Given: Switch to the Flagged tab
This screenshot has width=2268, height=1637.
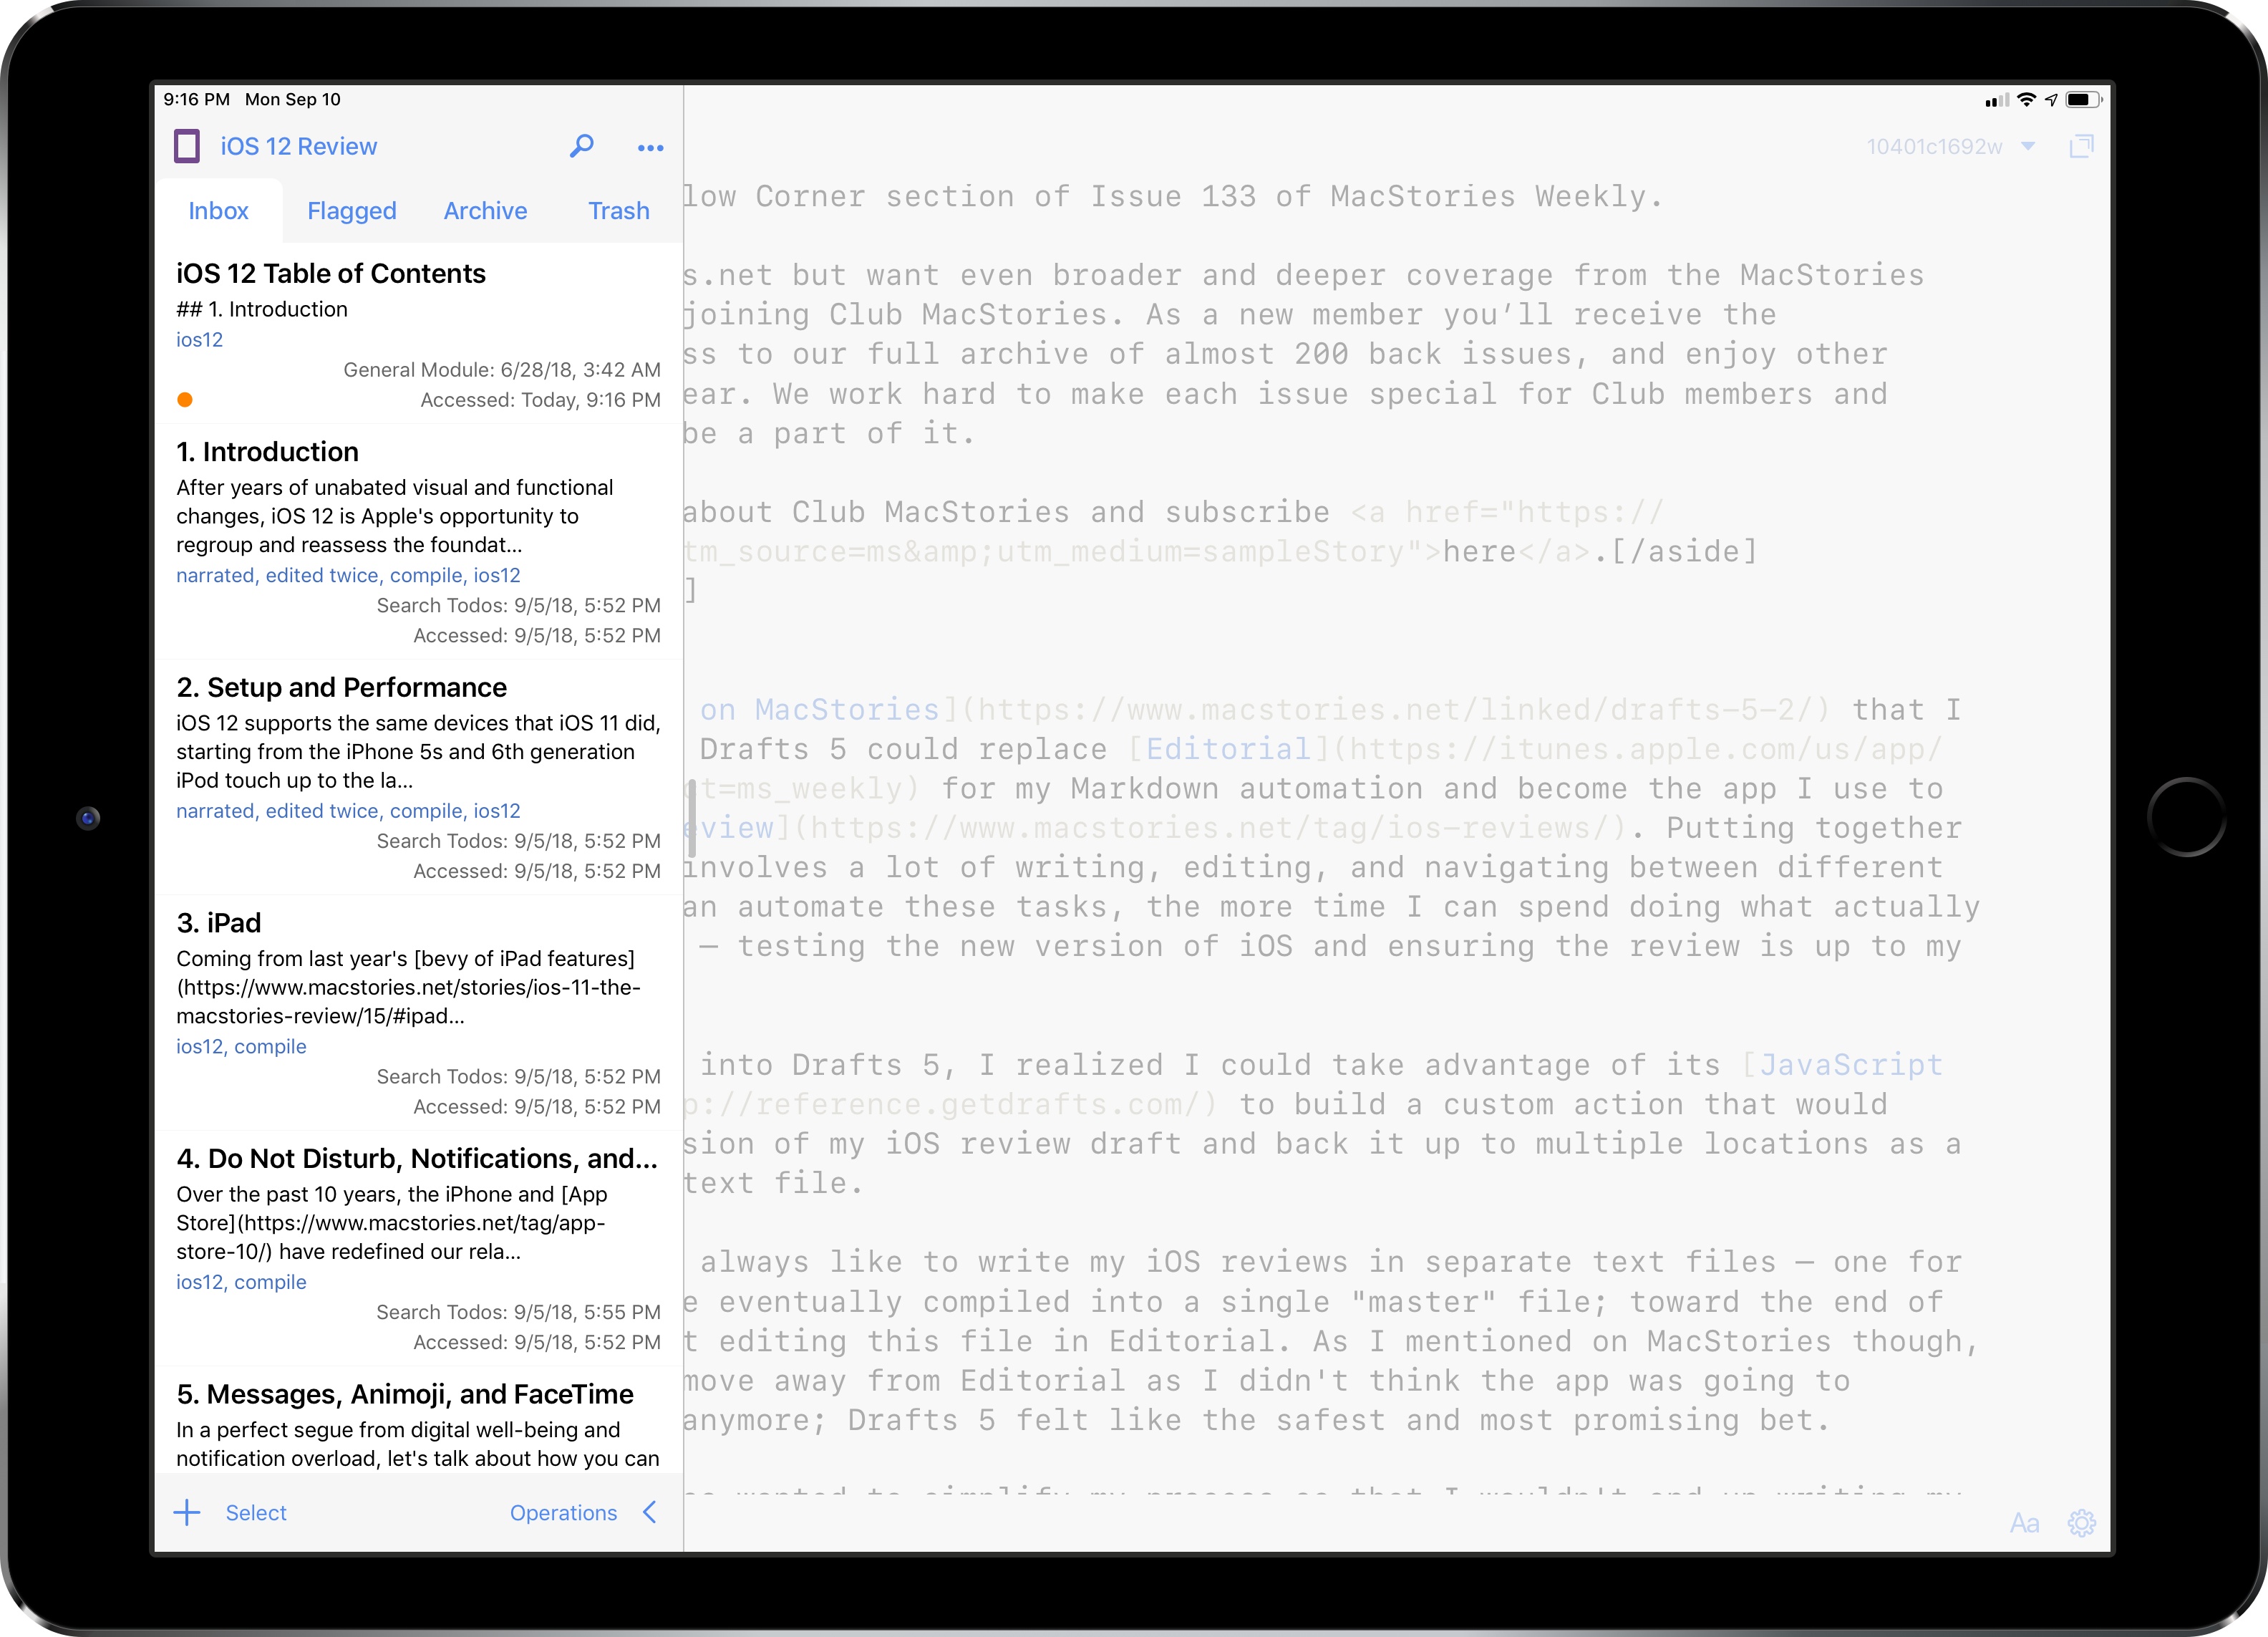Looking at the screenshot, I should pos(352,211).
